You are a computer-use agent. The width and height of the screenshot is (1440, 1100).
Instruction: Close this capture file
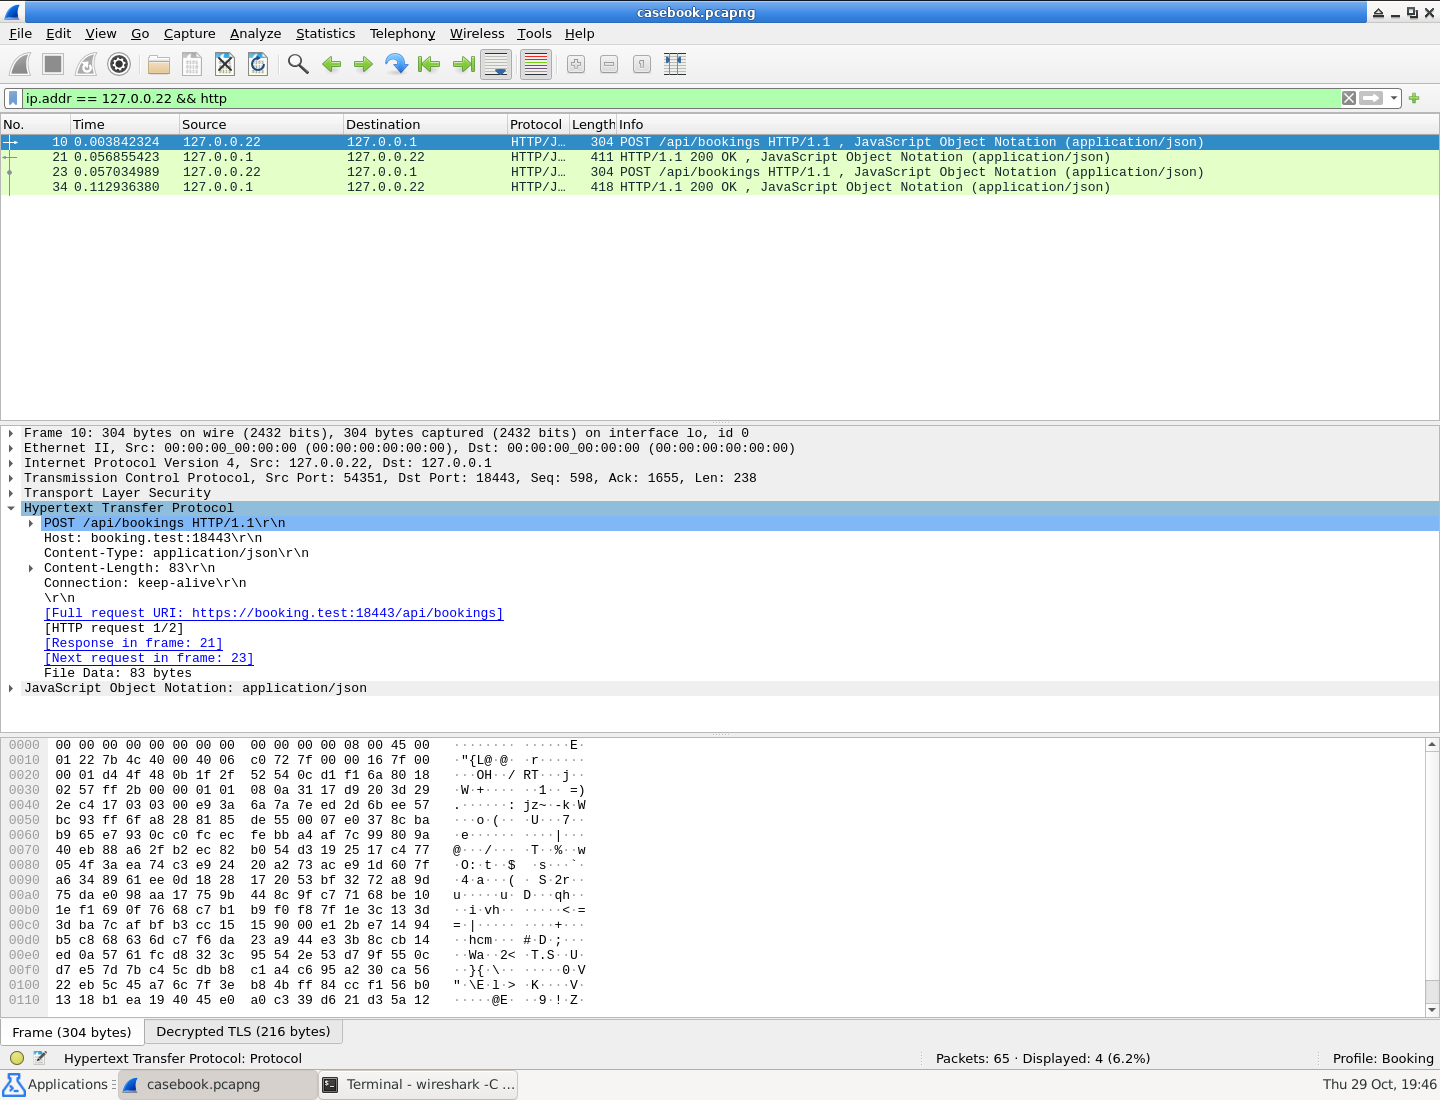pos(225,65)
